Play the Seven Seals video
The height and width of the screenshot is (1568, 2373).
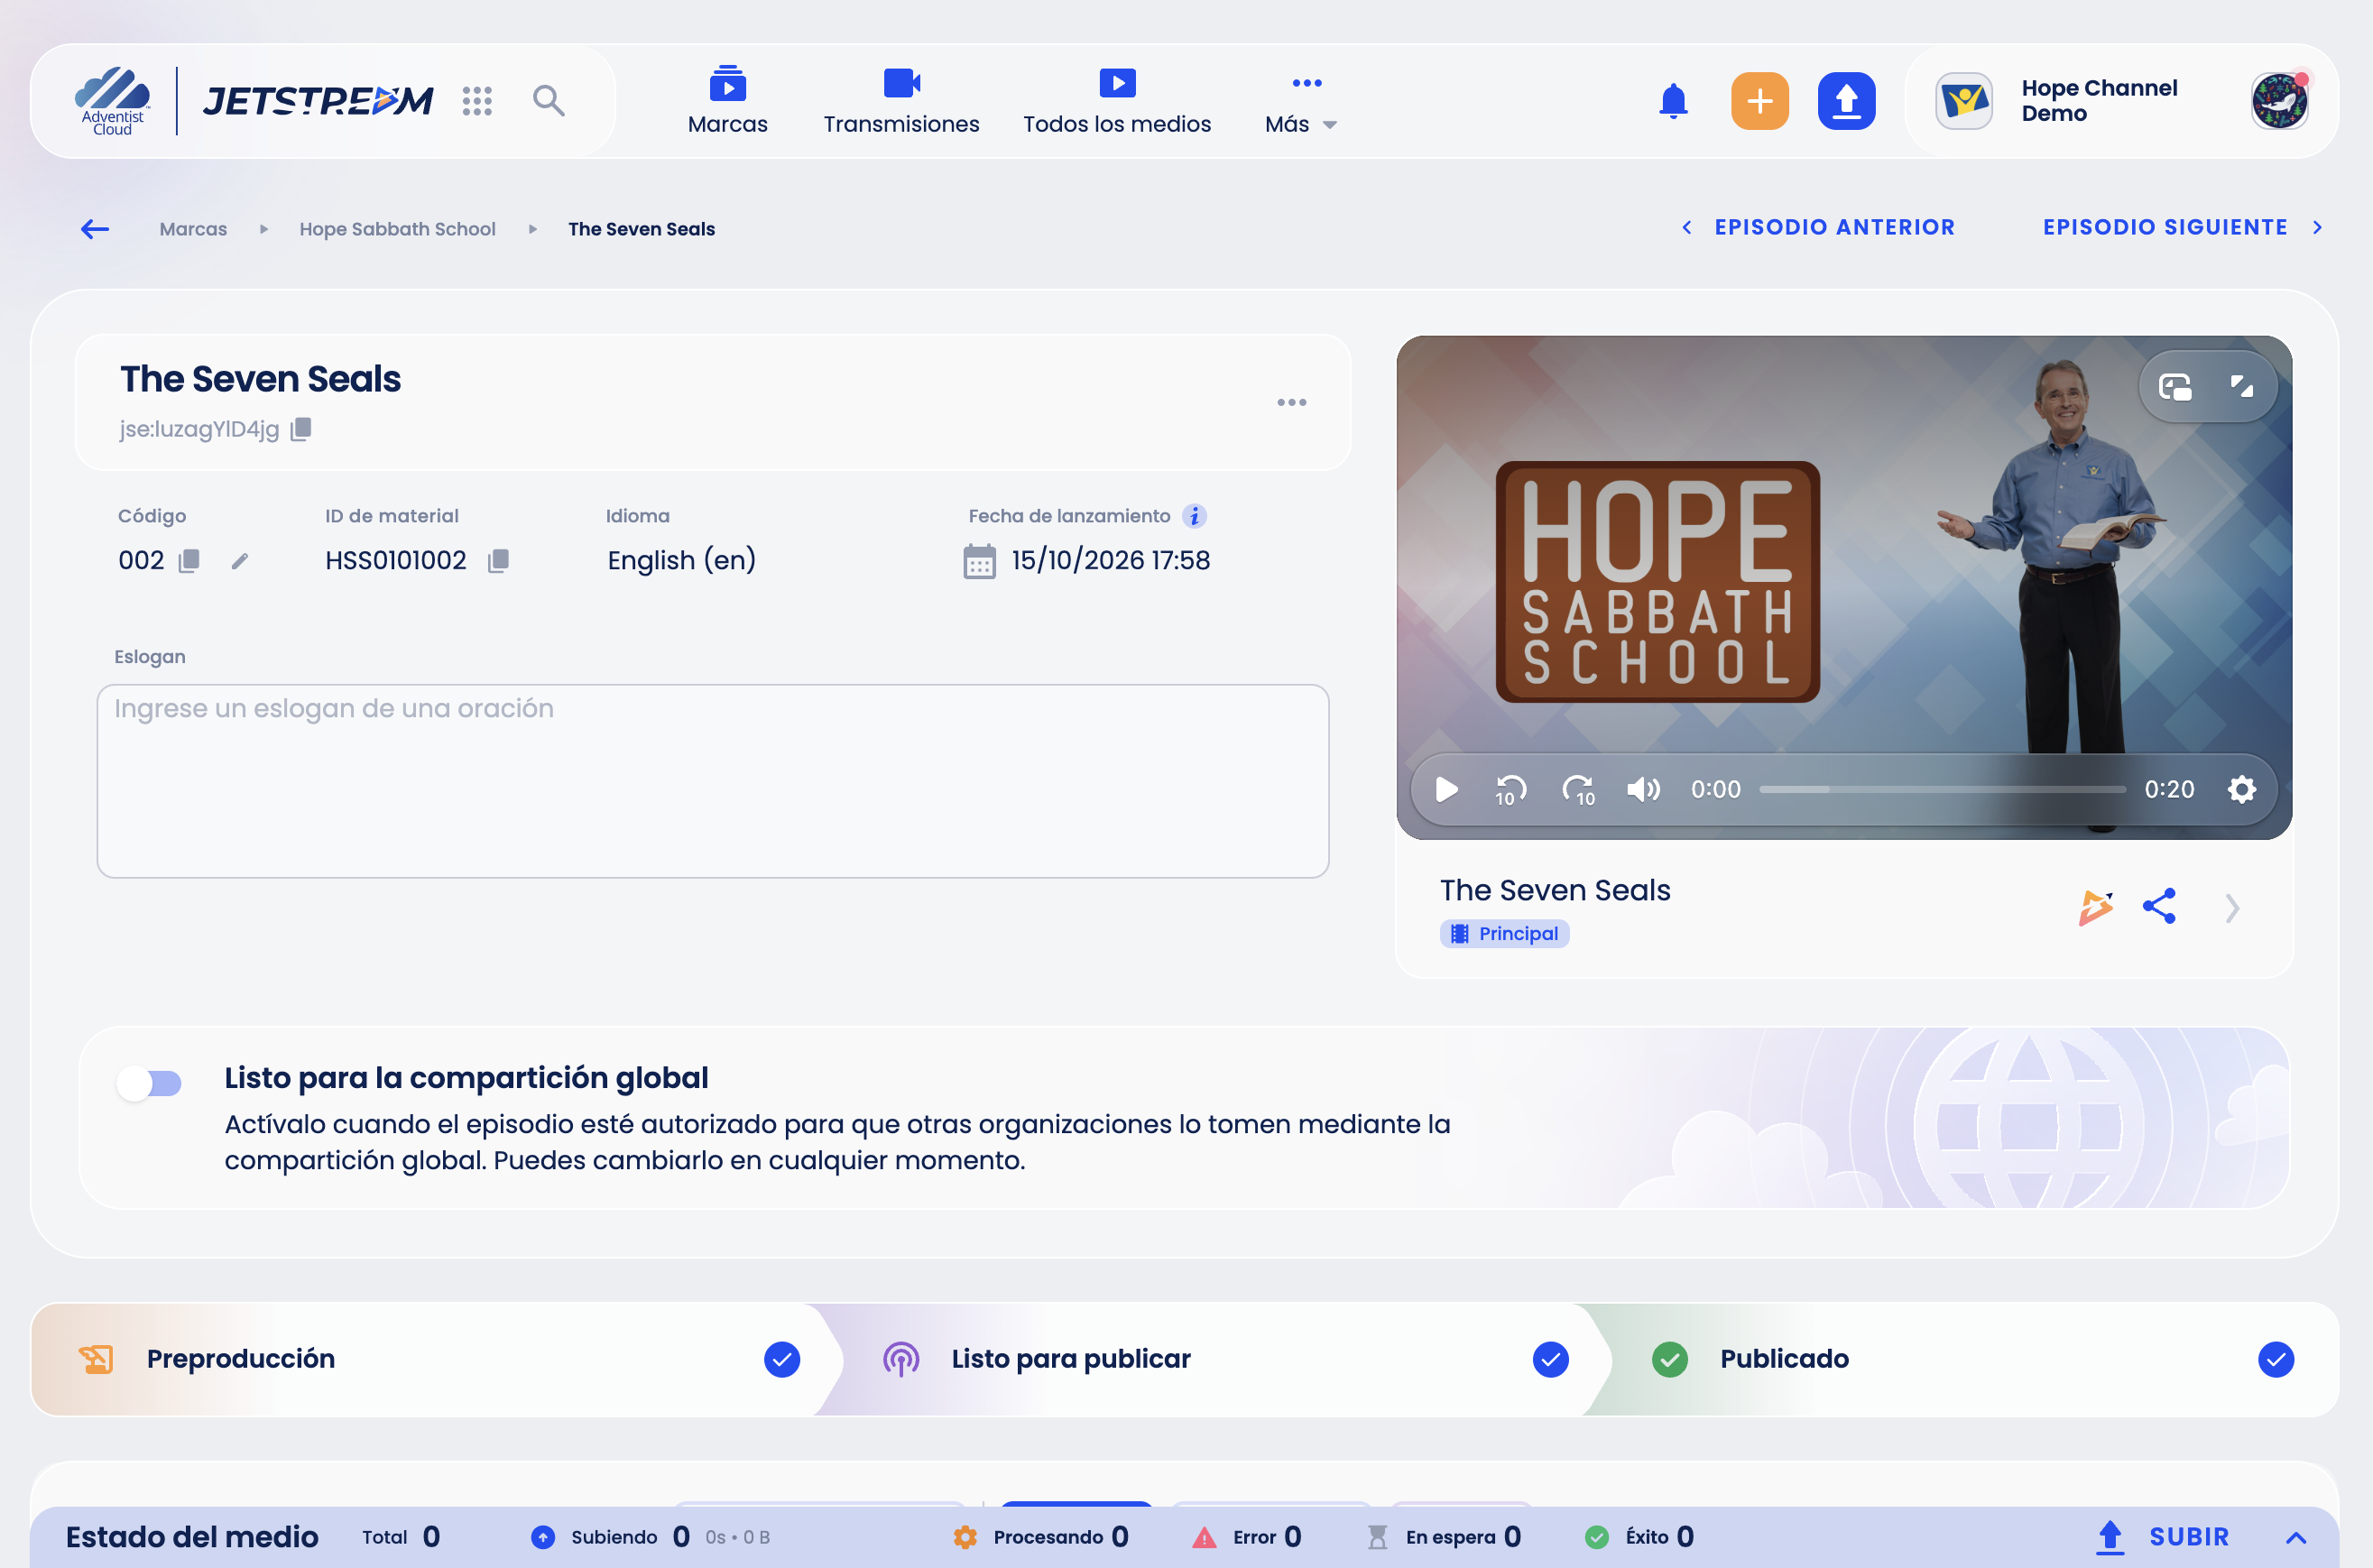pyautogui.click(x=1446, y=789)
